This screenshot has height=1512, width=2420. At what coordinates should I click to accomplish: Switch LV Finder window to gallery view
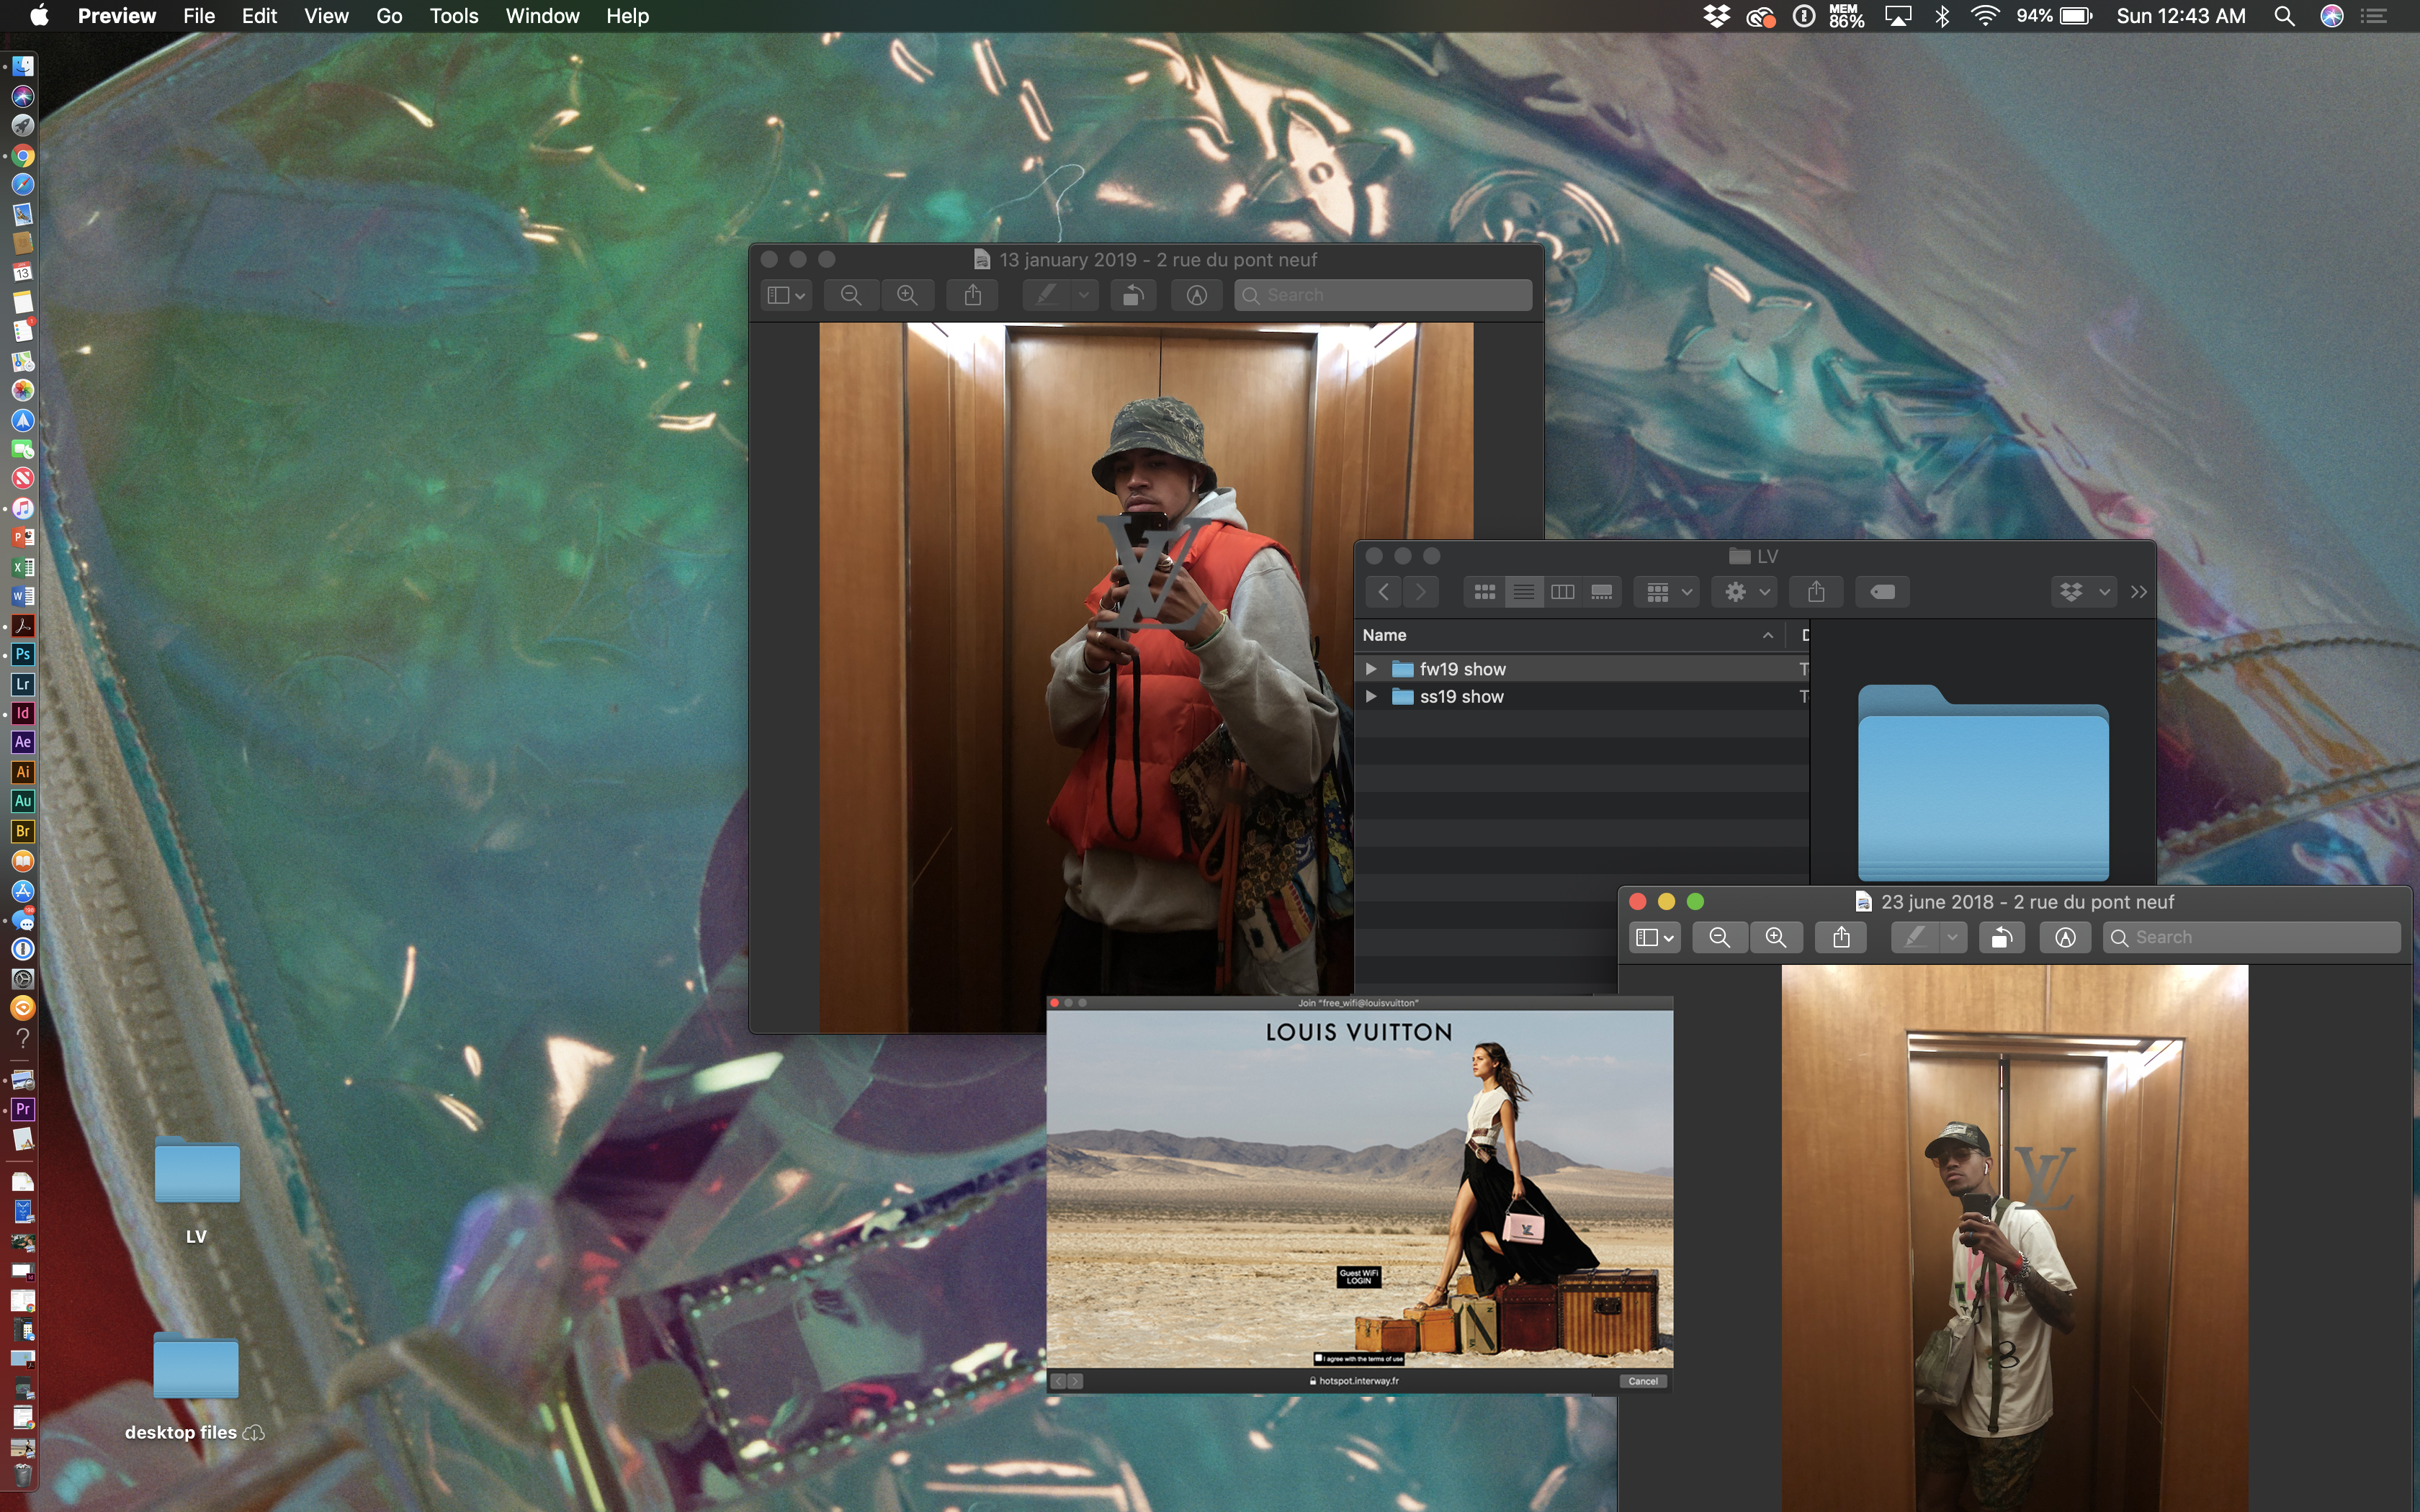click(1602, 592)
